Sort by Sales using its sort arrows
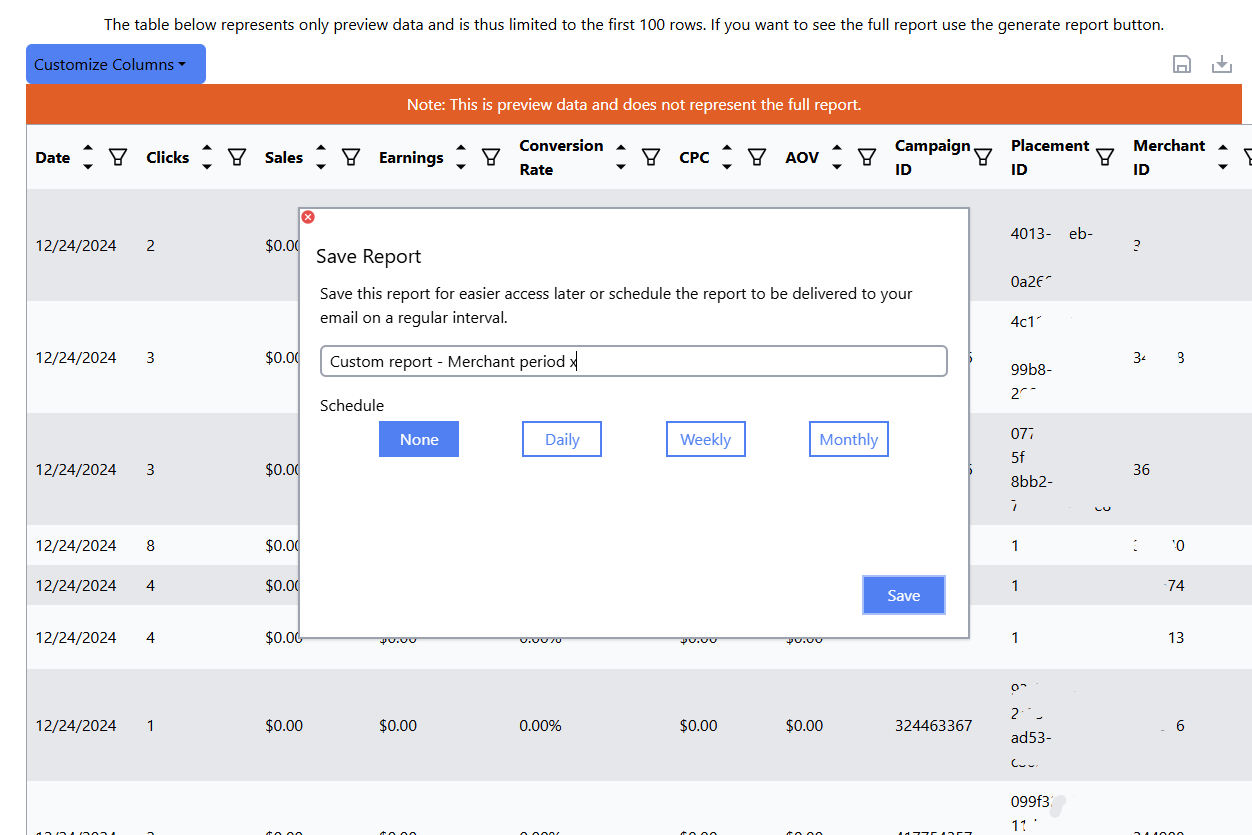 [321, 157]
